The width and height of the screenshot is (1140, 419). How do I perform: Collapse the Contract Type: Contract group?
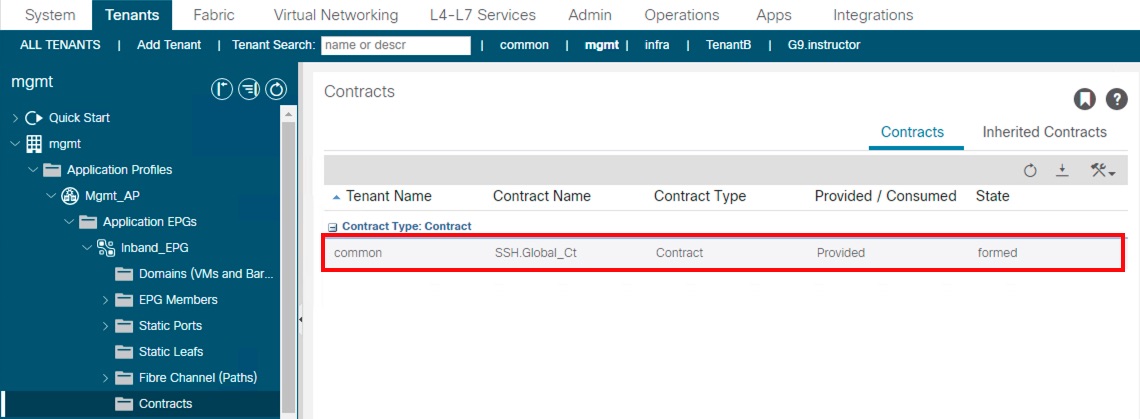(x=333, y=227)
